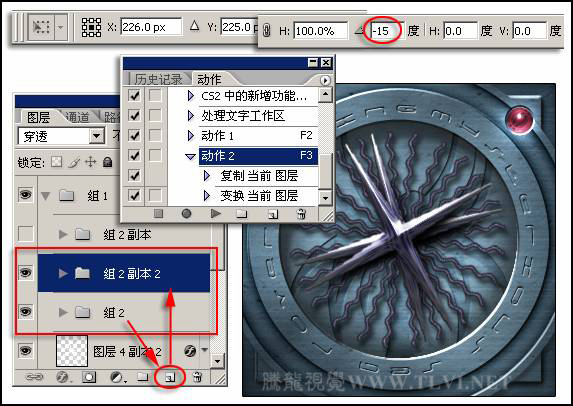Toggle checkmark for 变换 当前 图层 step
573x406 pixels.
click(134, 196)
